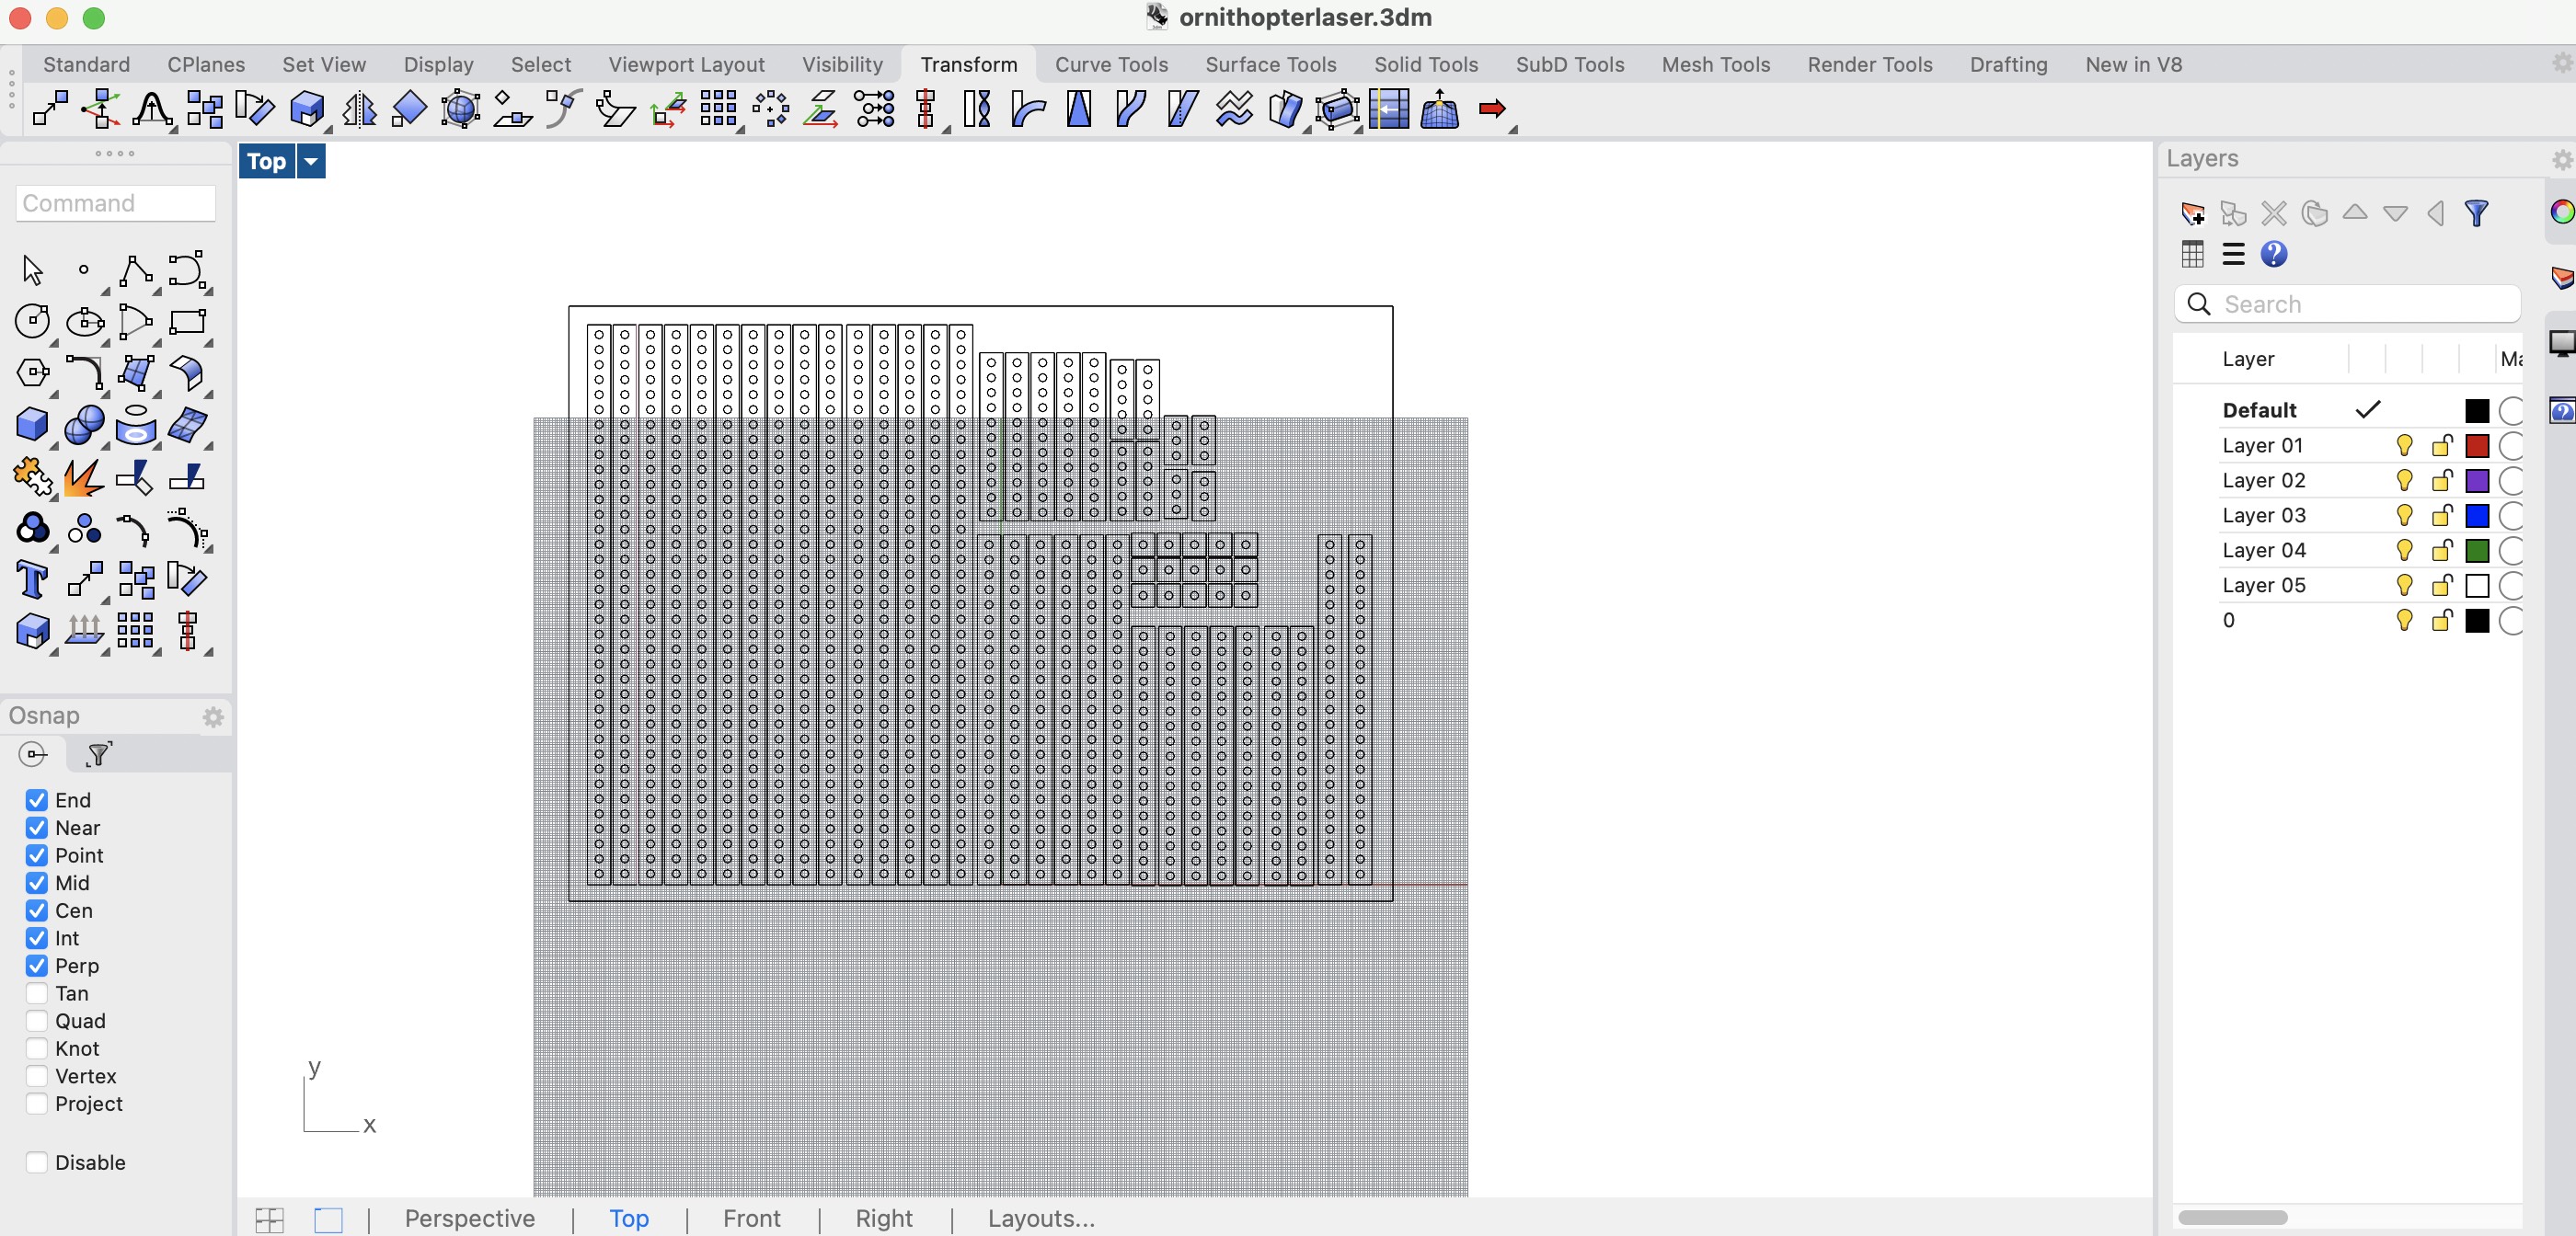Select the pointer selection tool
Image resolution: width=2576 pixels, height=1236 pixels.
[32, 270]
